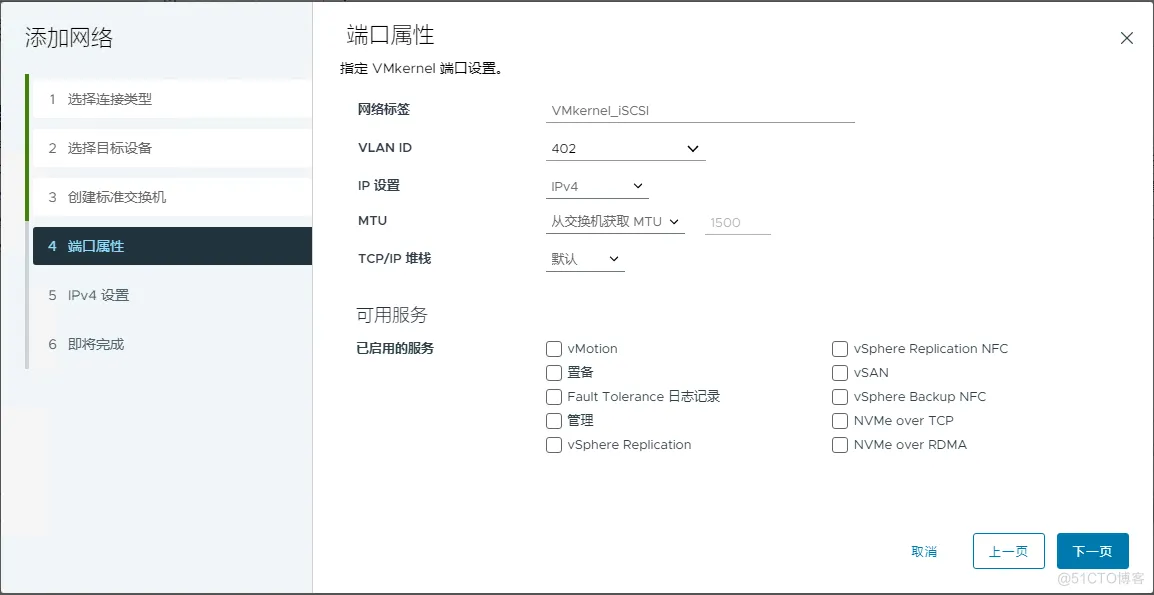Toggle the vSphere Replication checkbox
The height and width of the screenshot is (595, 1154).
point(554,445)
